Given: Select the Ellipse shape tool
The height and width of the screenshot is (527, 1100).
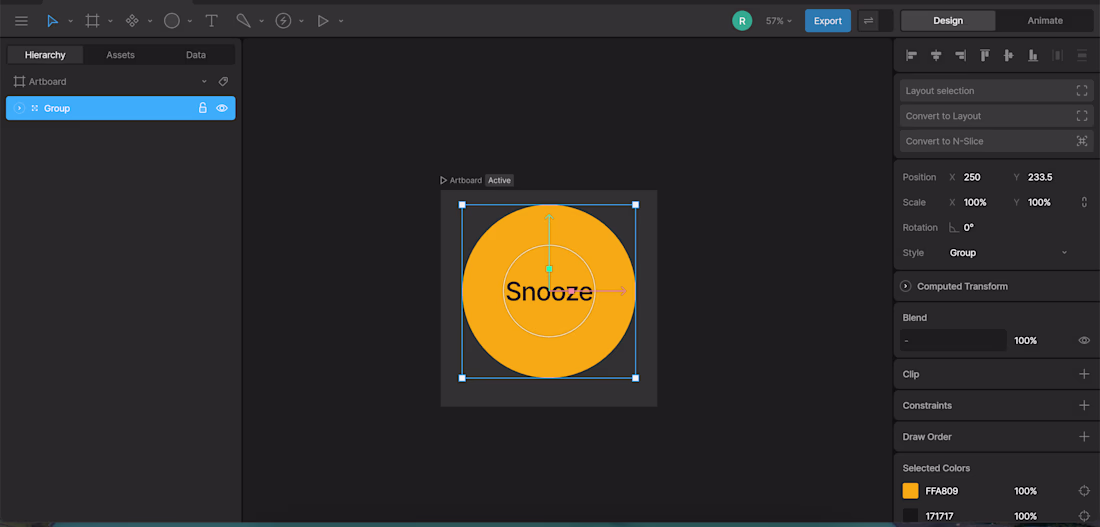Looking at the screenshot, I should (x=172, y=21).
